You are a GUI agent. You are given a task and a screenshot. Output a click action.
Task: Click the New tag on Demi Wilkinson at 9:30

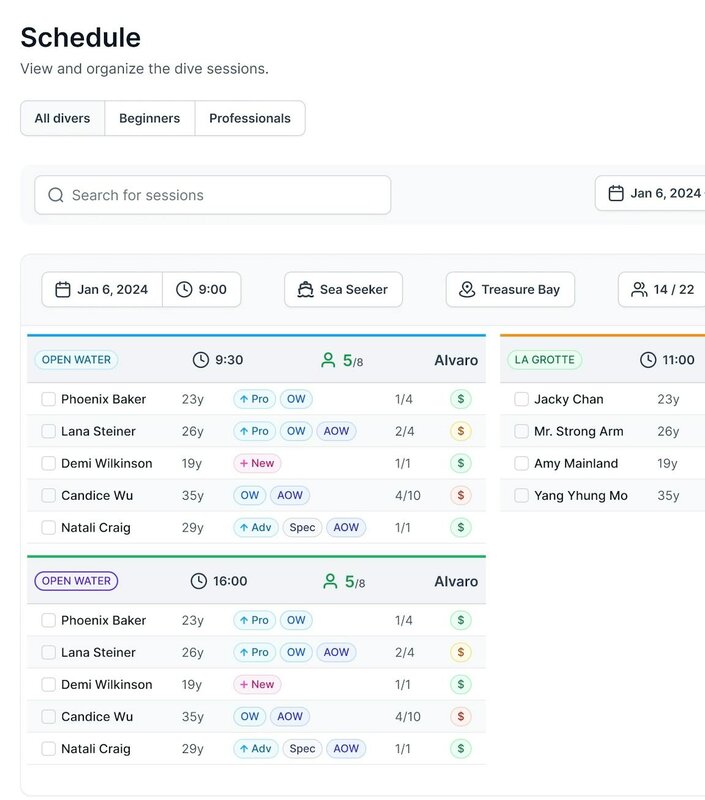257,463
